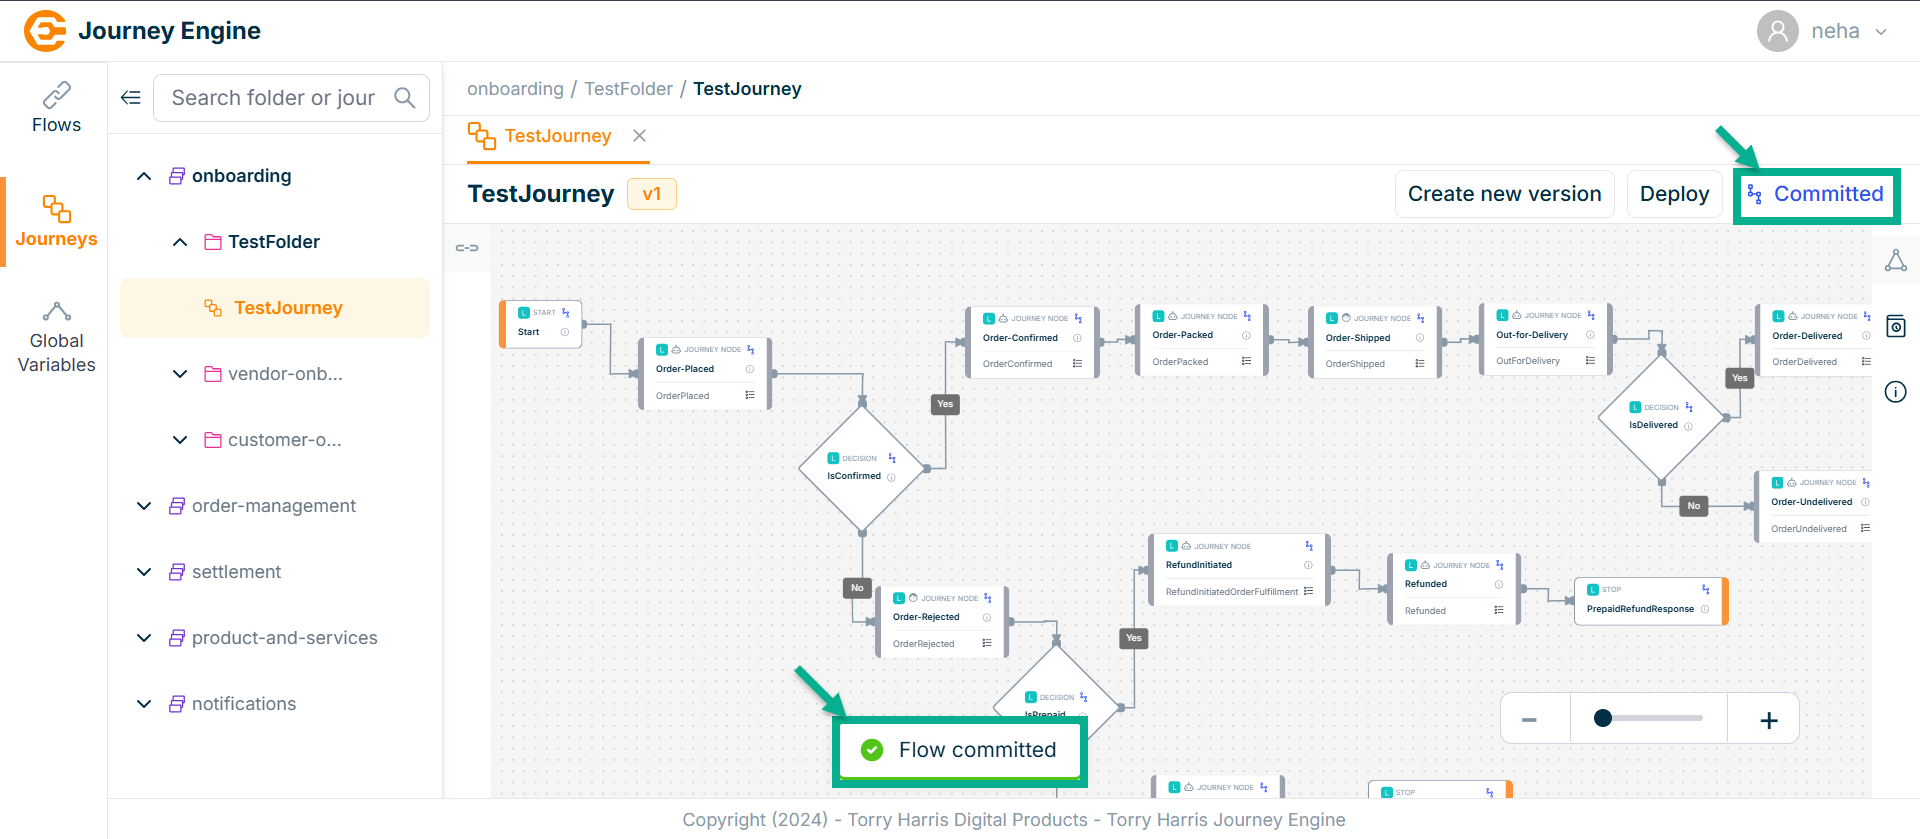Expand the order-management project
The height and width of the screenshot is (839, 1920).
click(x=144, y=506)
